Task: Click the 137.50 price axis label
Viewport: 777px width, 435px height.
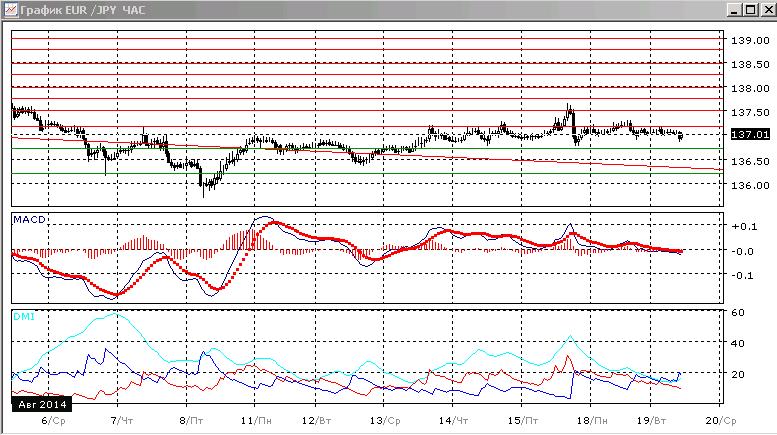Action: click(750, 112)
